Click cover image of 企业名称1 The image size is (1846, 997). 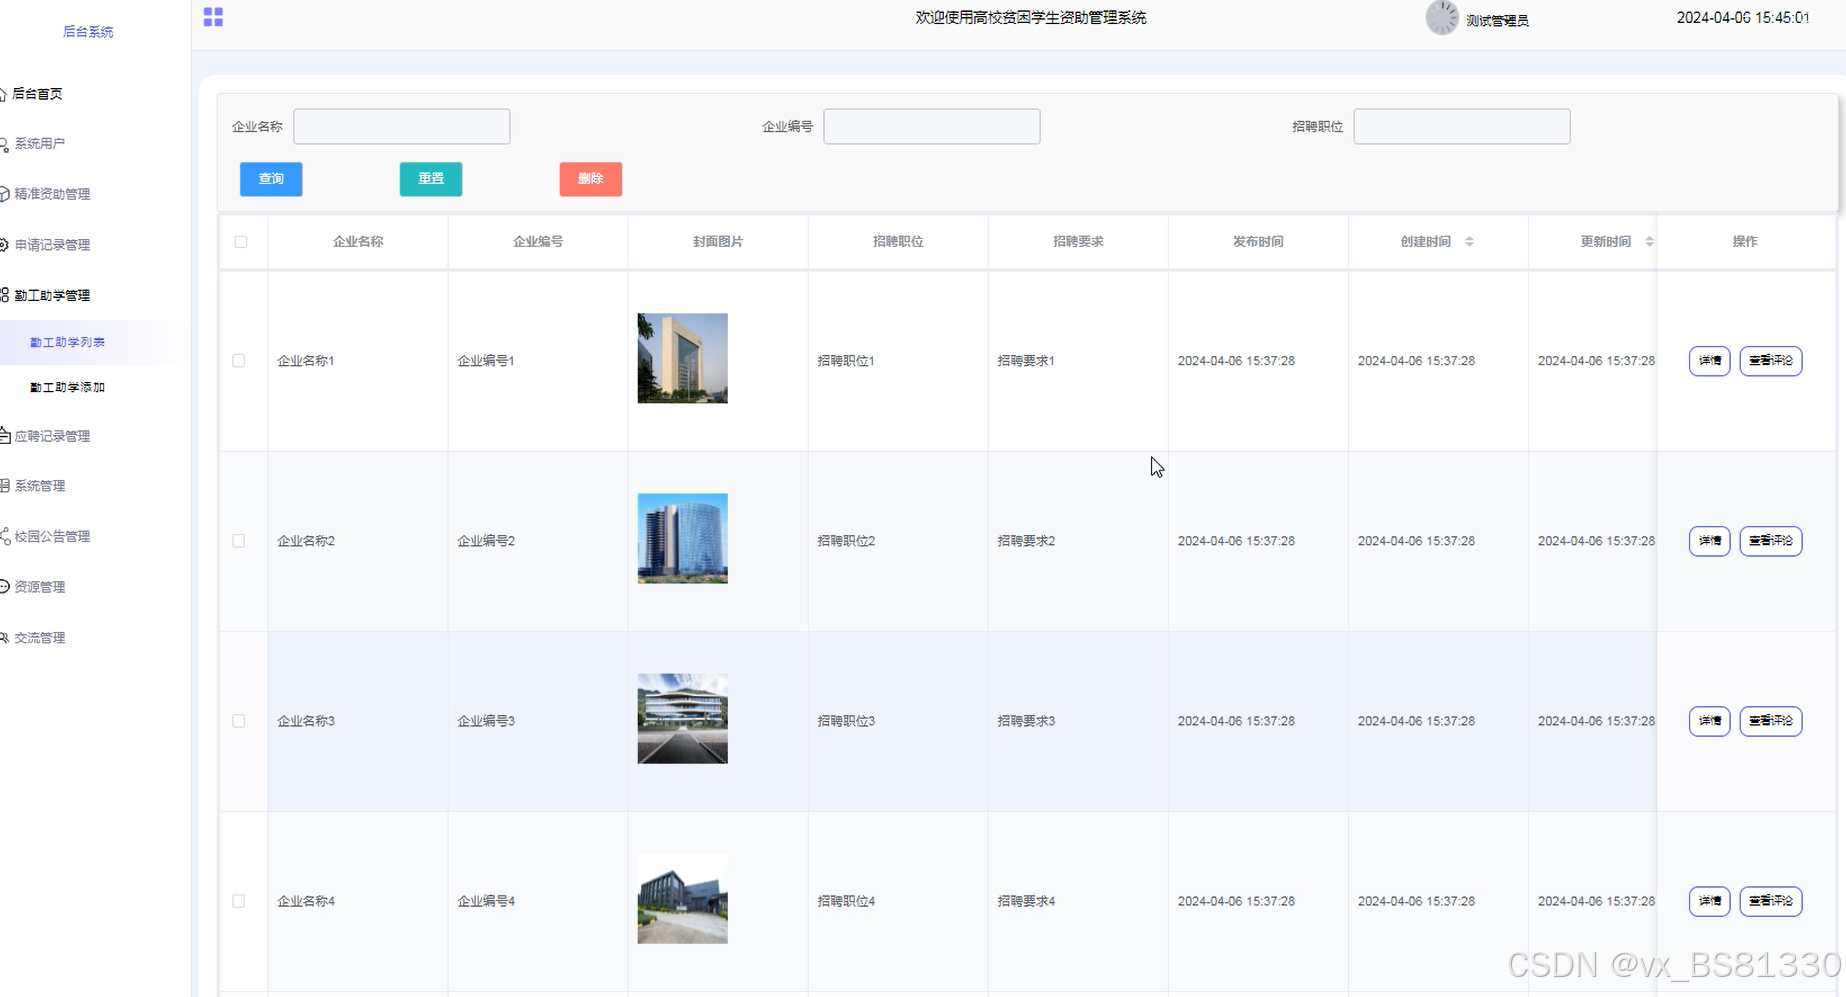[683, 359]
